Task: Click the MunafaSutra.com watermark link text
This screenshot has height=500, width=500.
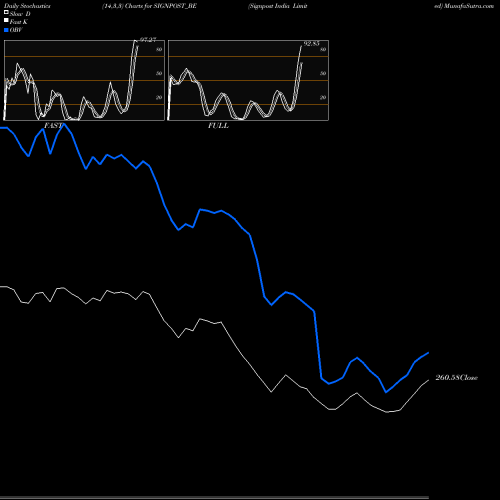Action: tap(469, 6)
